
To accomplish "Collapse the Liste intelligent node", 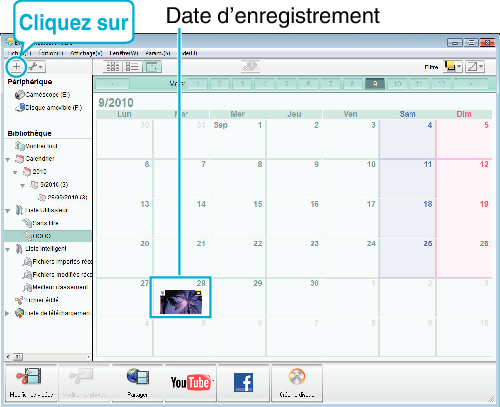I will [8, 249].
